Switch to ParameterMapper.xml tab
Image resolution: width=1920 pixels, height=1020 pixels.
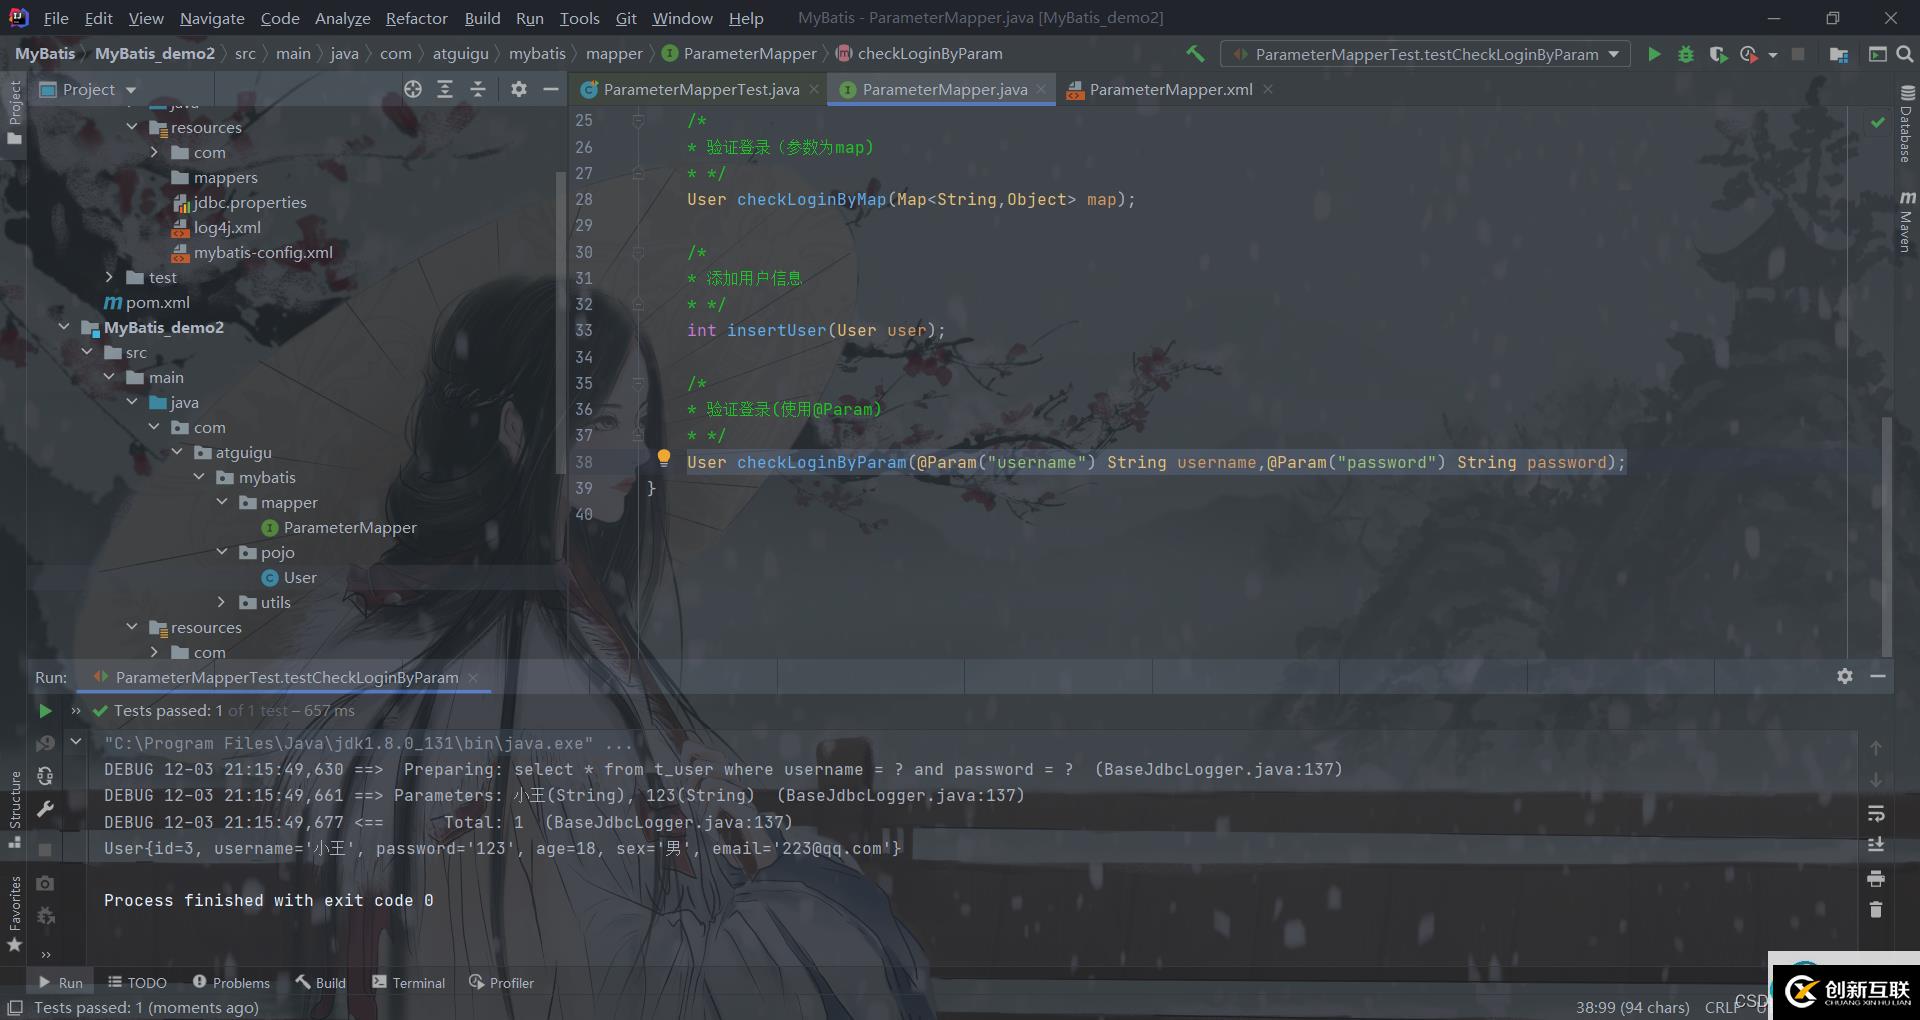1170,89
